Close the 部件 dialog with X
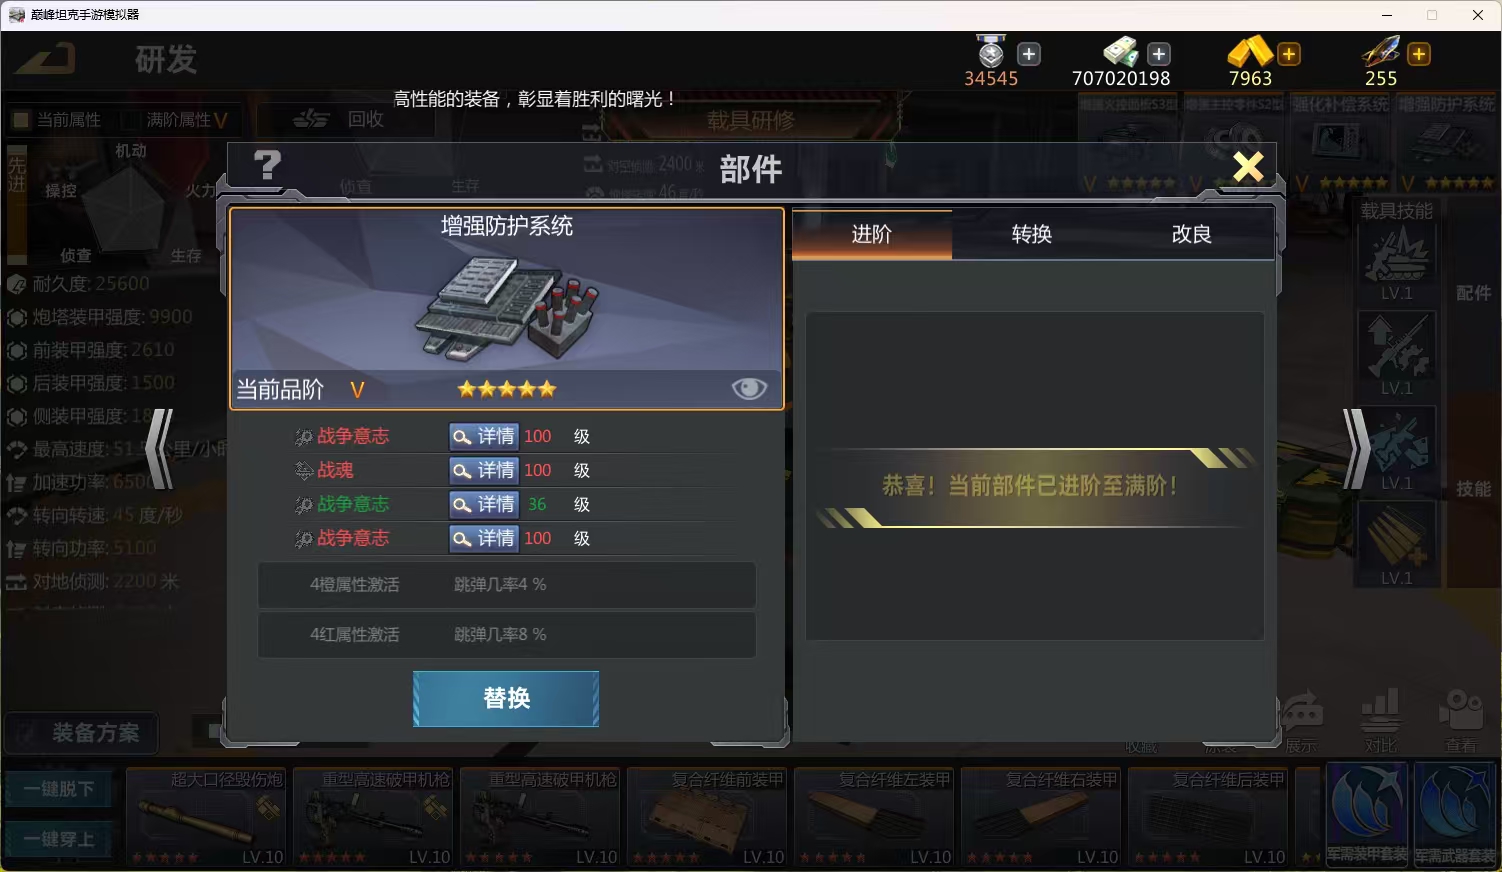 1248,166
